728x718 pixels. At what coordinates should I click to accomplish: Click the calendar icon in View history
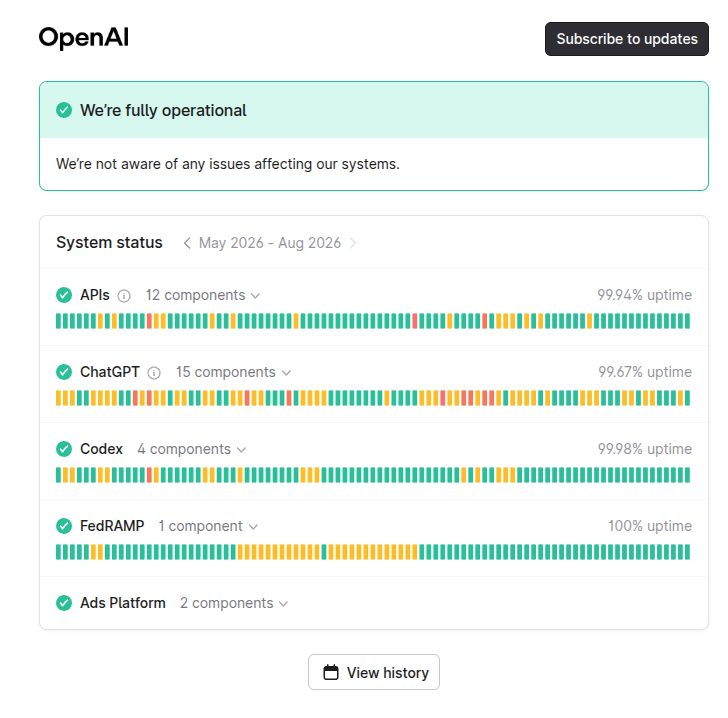[331, 672]
